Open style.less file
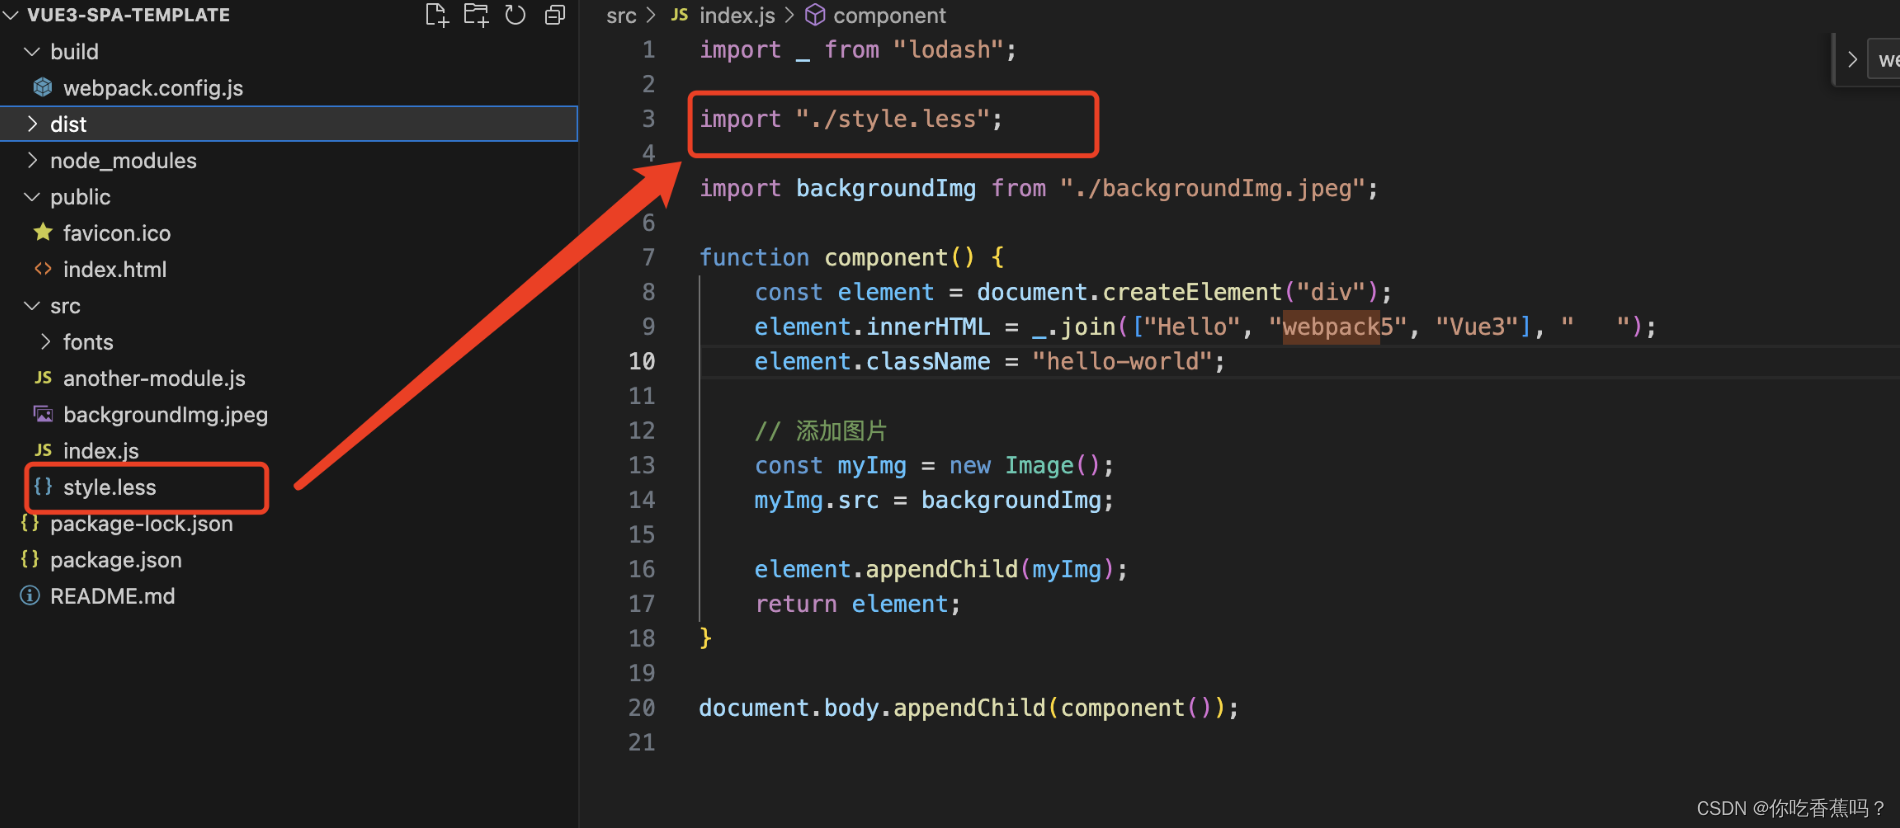Viewport: 1900px width, 828px height. [109, 487]
